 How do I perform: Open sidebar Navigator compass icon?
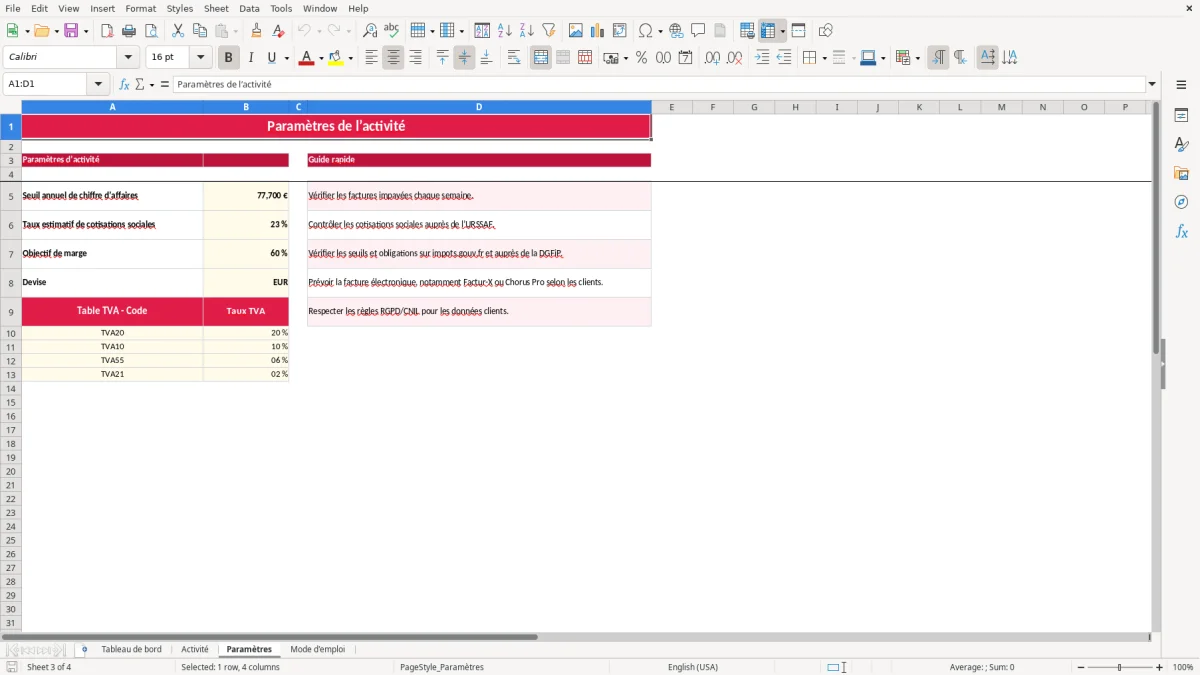tap(1181, 203)
